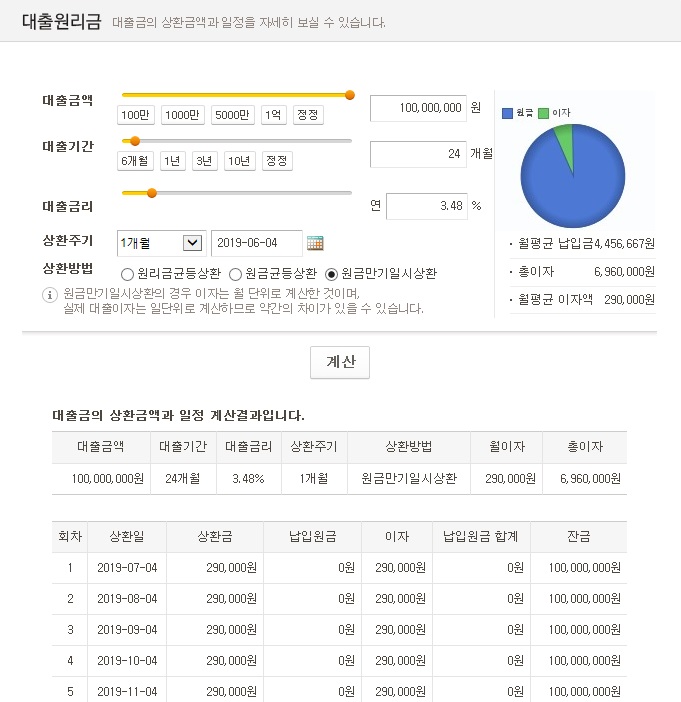
Task: Click the 상환방법 summary column header
Action: [x=409, y=447]
